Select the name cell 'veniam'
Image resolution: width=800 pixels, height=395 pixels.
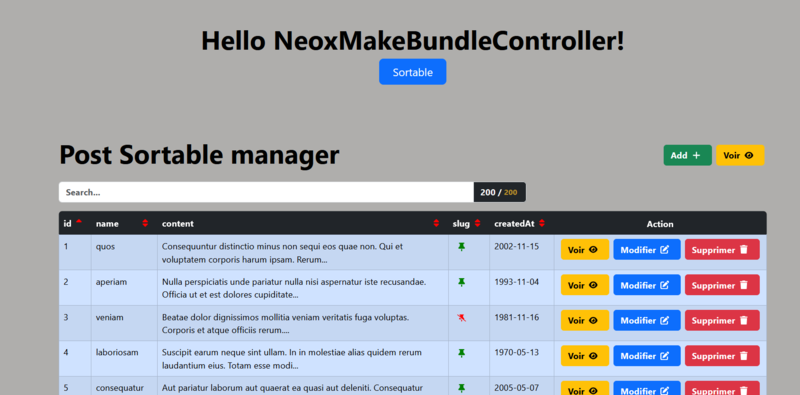point(109,317)
